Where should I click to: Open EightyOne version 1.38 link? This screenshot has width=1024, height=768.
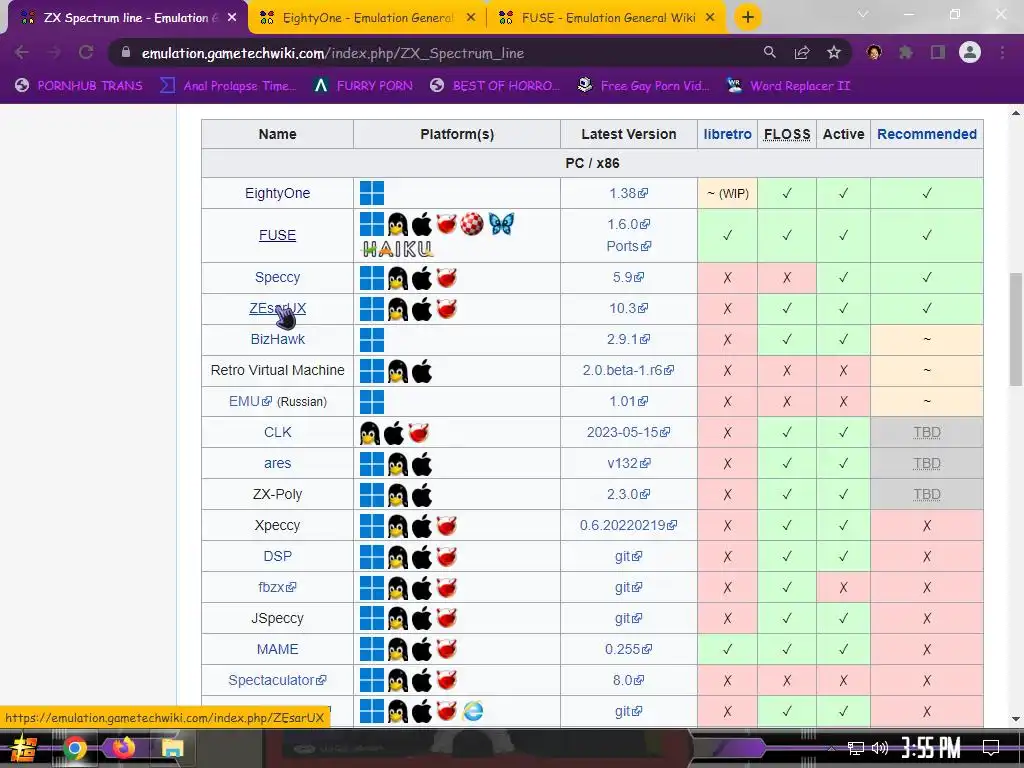(628, 193)
